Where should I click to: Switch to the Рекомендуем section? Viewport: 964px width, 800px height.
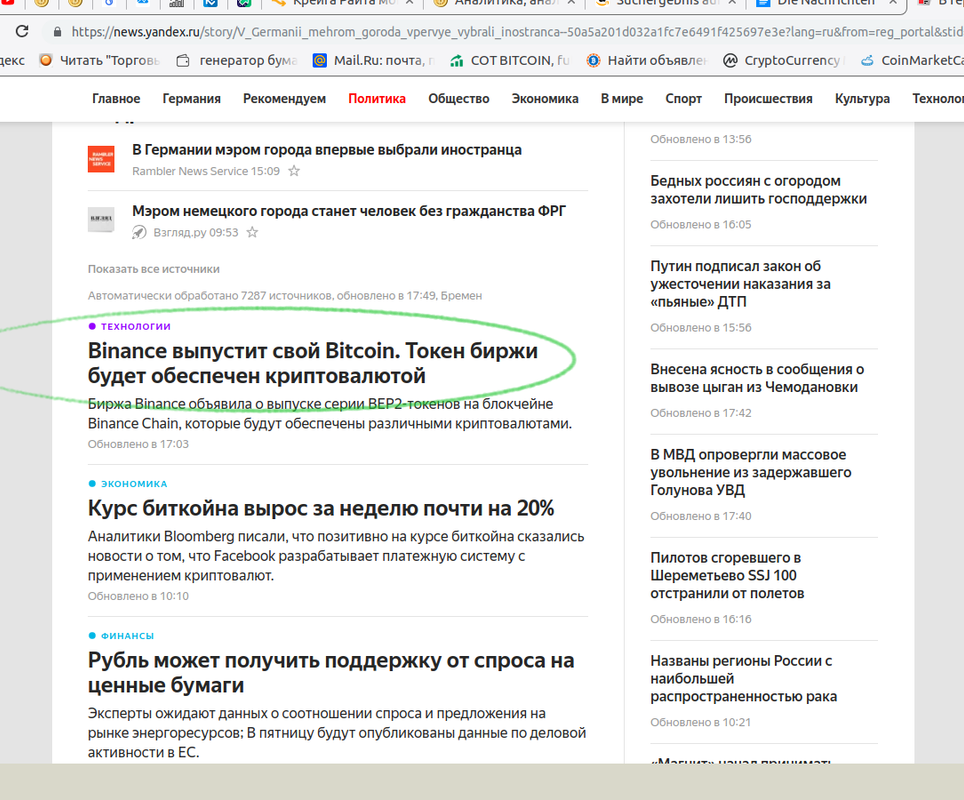click(284, 98)
